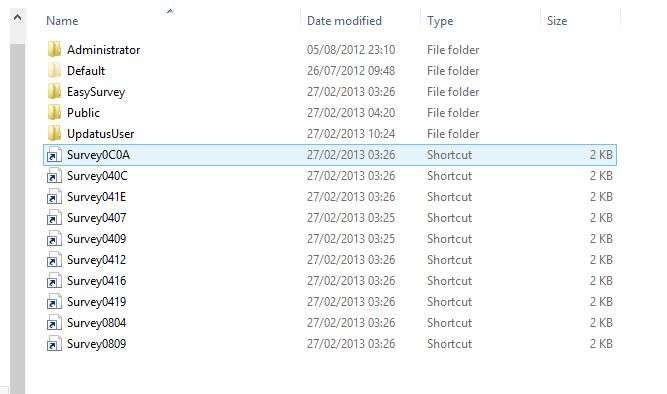Screen dimensions: 667x394
Task: Click the scroll up arrow of the scrollbar
Action: (x=17, y=17)
